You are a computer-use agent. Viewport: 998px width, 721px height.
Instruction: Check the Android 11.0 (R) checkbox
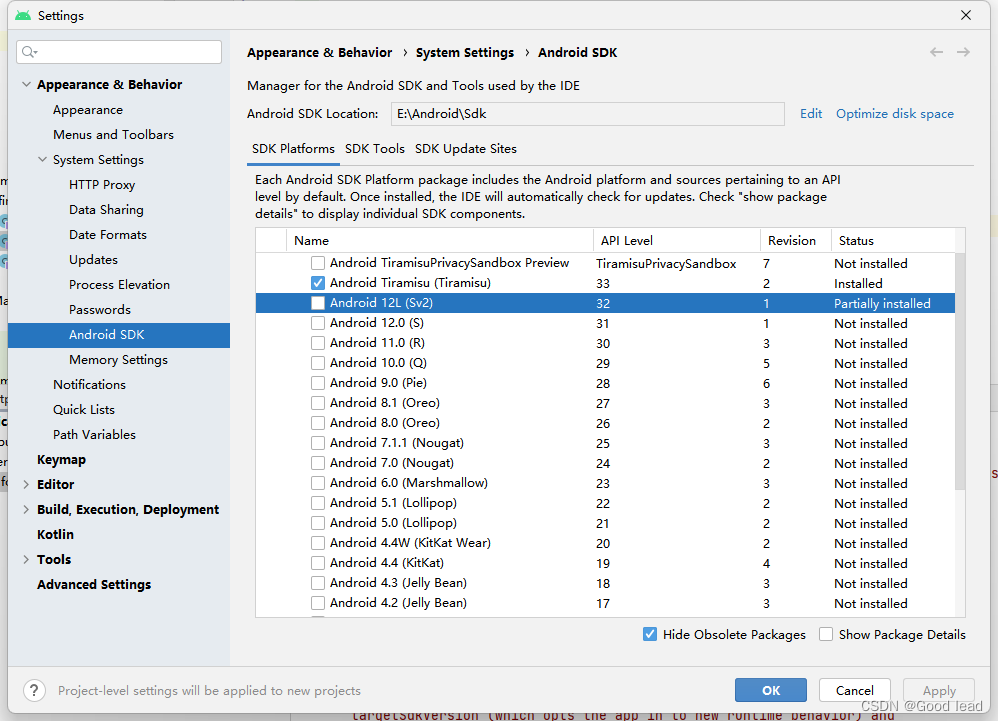click(x=318, y=343)
